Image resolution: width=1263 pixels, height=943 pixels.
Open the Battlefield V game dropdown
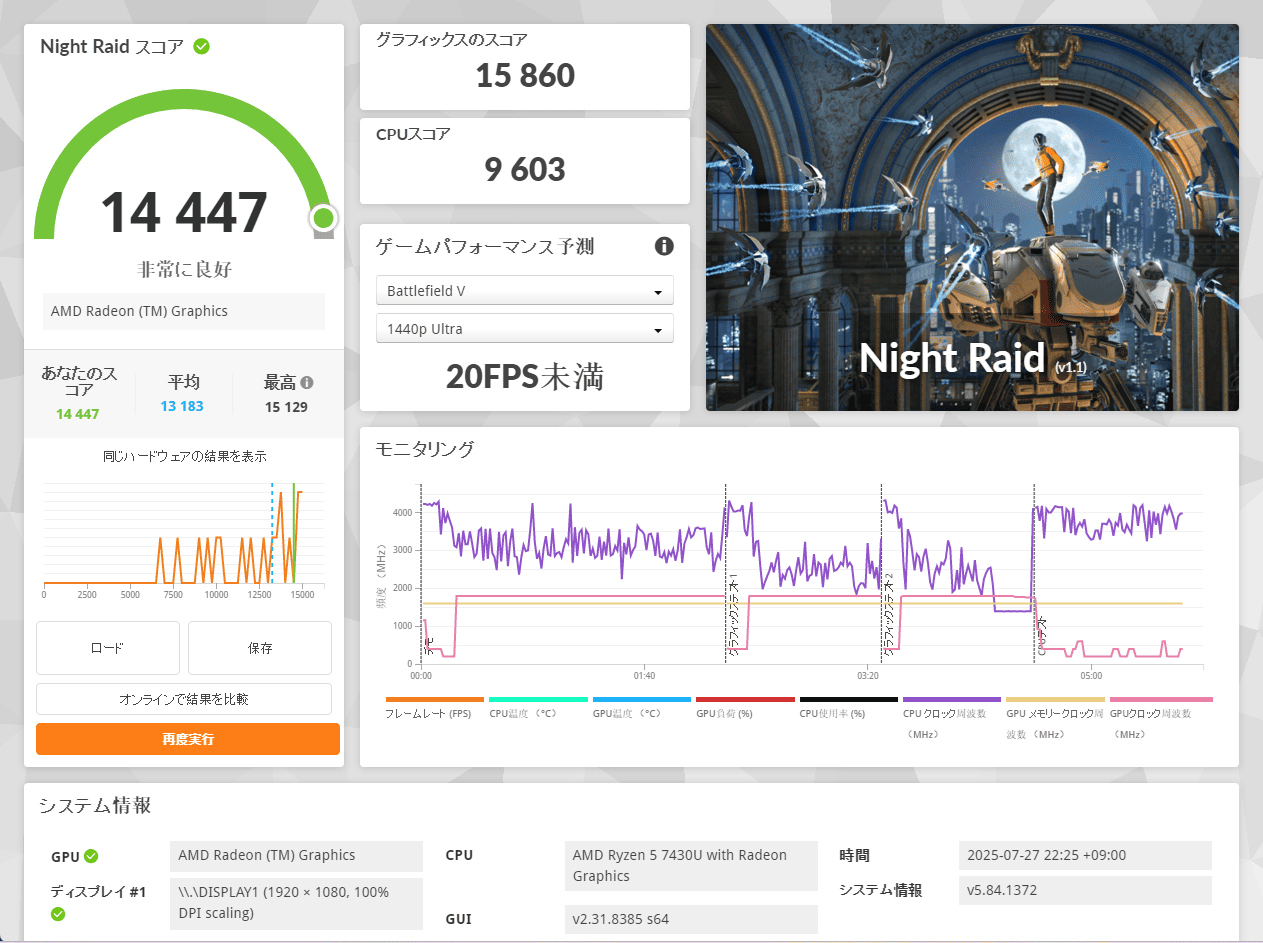[x=524, y=291]
